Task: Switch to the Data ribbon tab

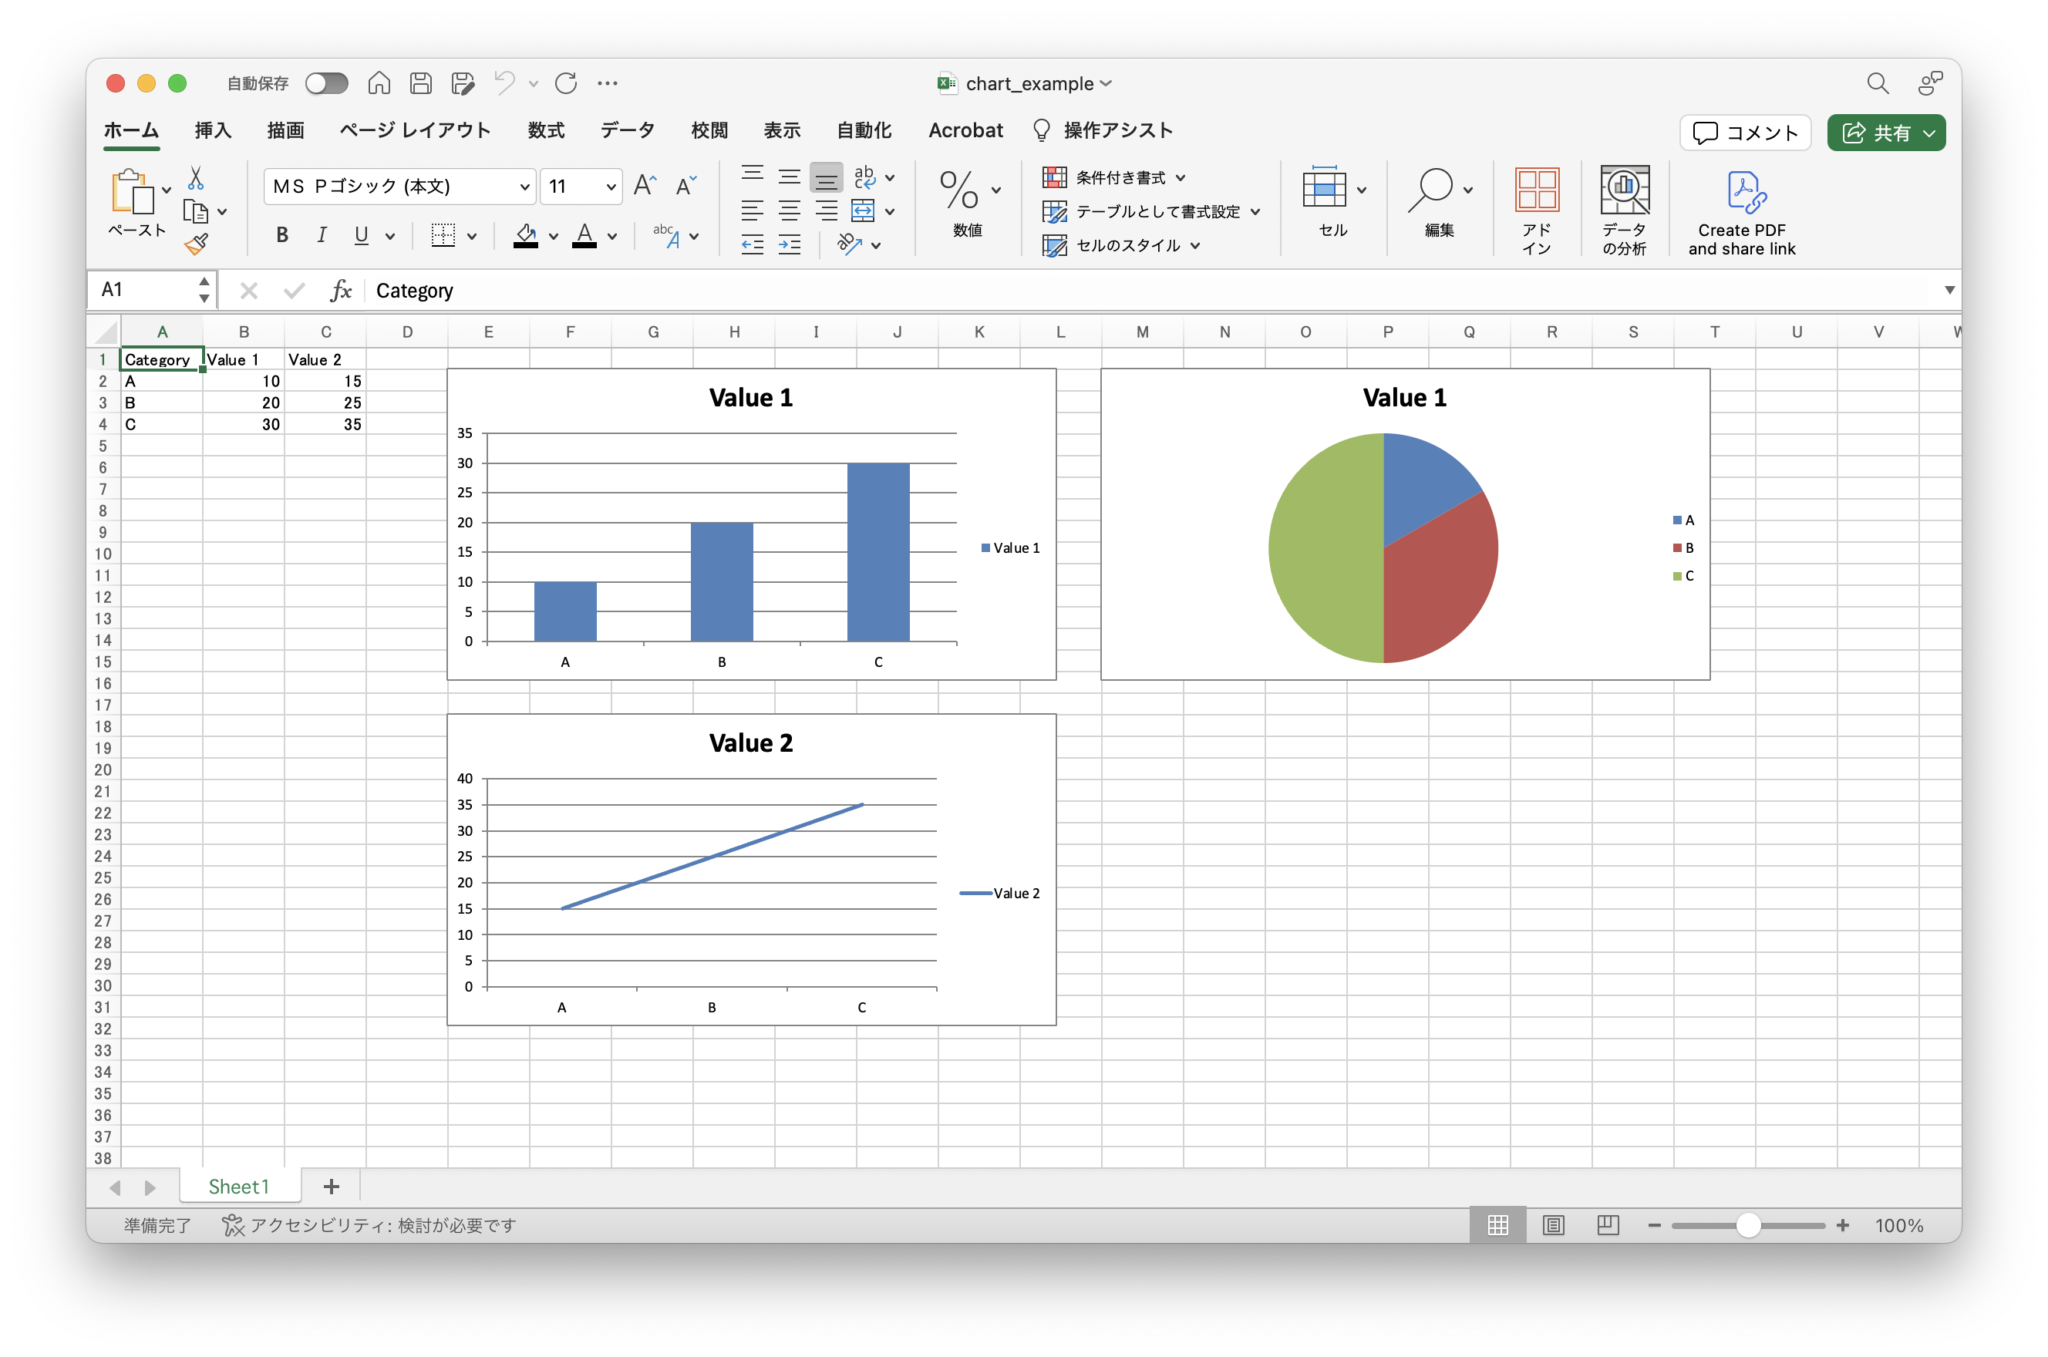Action: click(x=627, y=131)
